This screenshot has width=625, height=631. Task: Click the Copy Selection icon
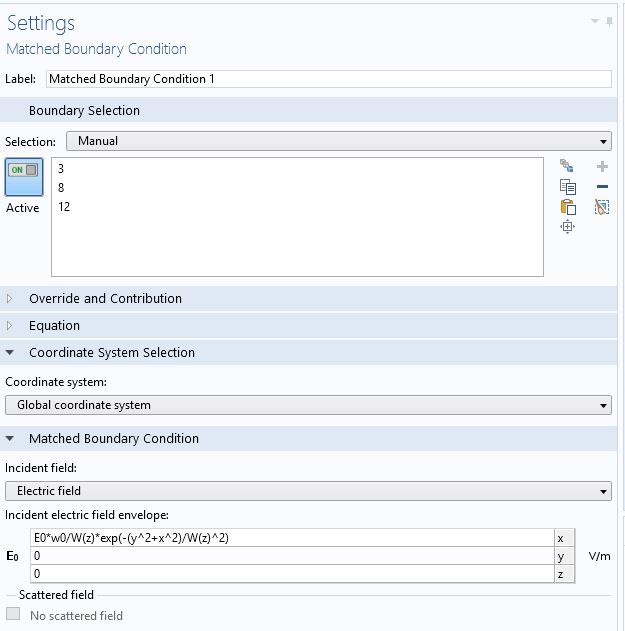click(567, 187)
